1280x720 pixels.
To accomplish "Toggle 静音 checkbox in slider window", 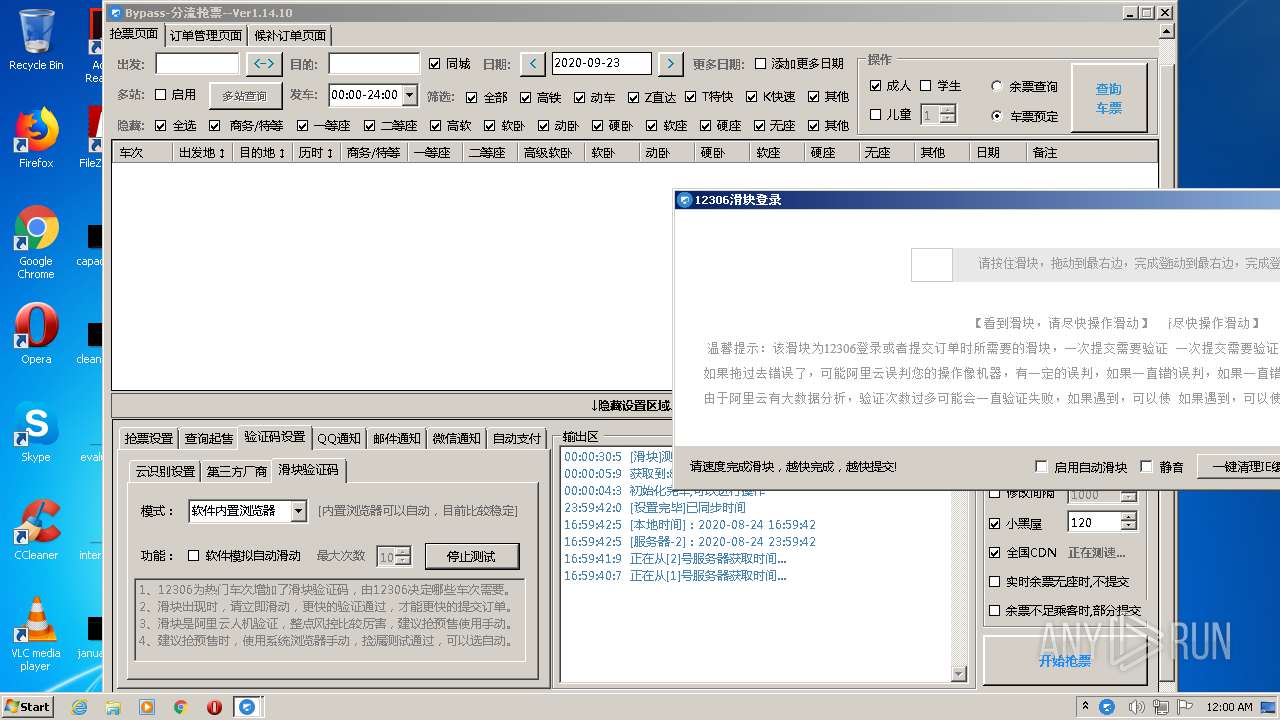I will click(1146, 467).
